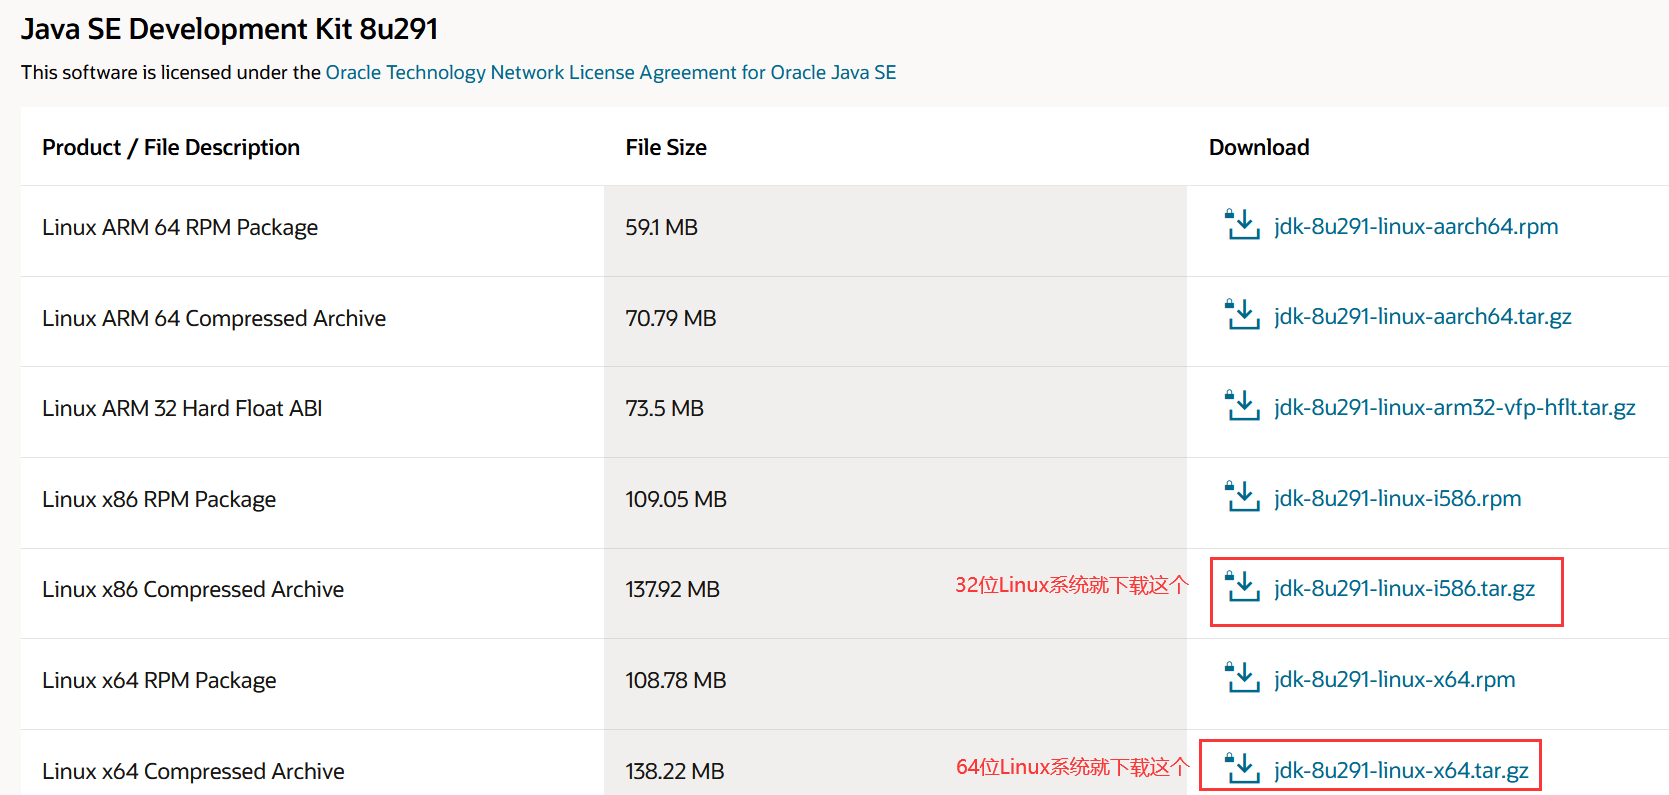This screenshot has width=1669, height=795.
Task: Click download icon for jdk-8u291-linux-i586.rpm
Action: click(x=1242, y=497)
